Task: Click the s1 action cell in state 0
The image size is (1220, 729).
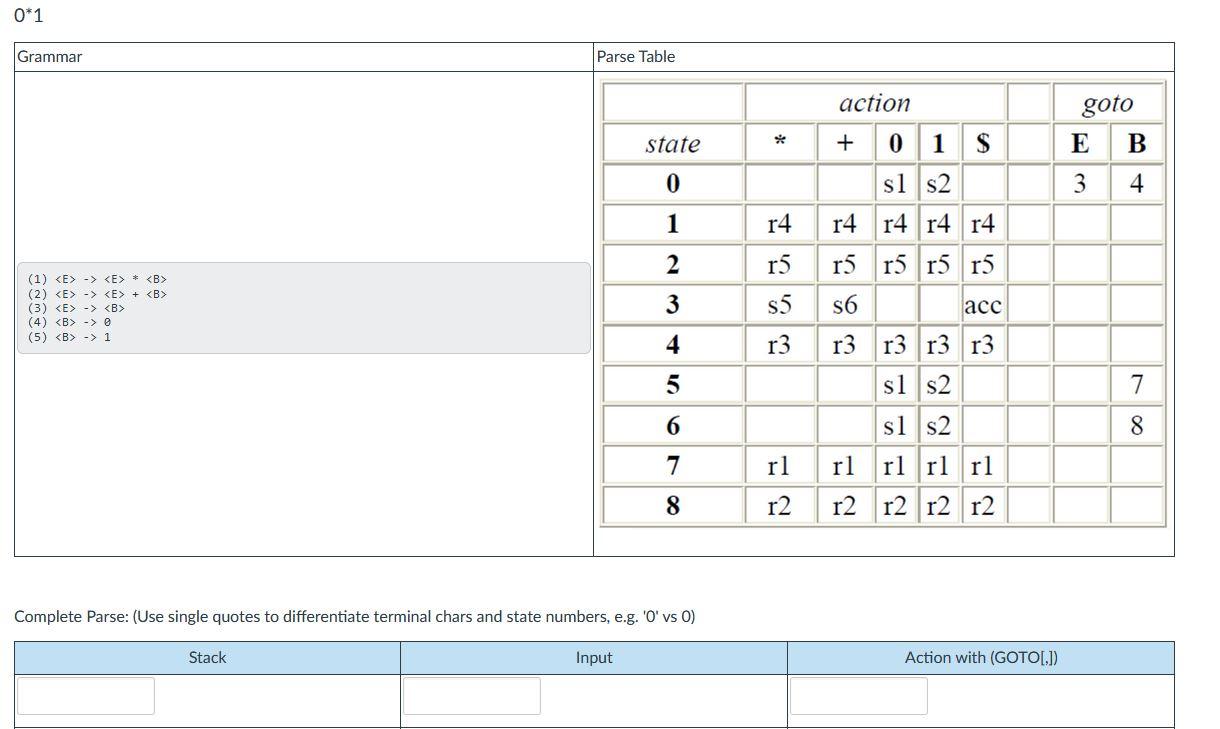Action: coord(893,183)
